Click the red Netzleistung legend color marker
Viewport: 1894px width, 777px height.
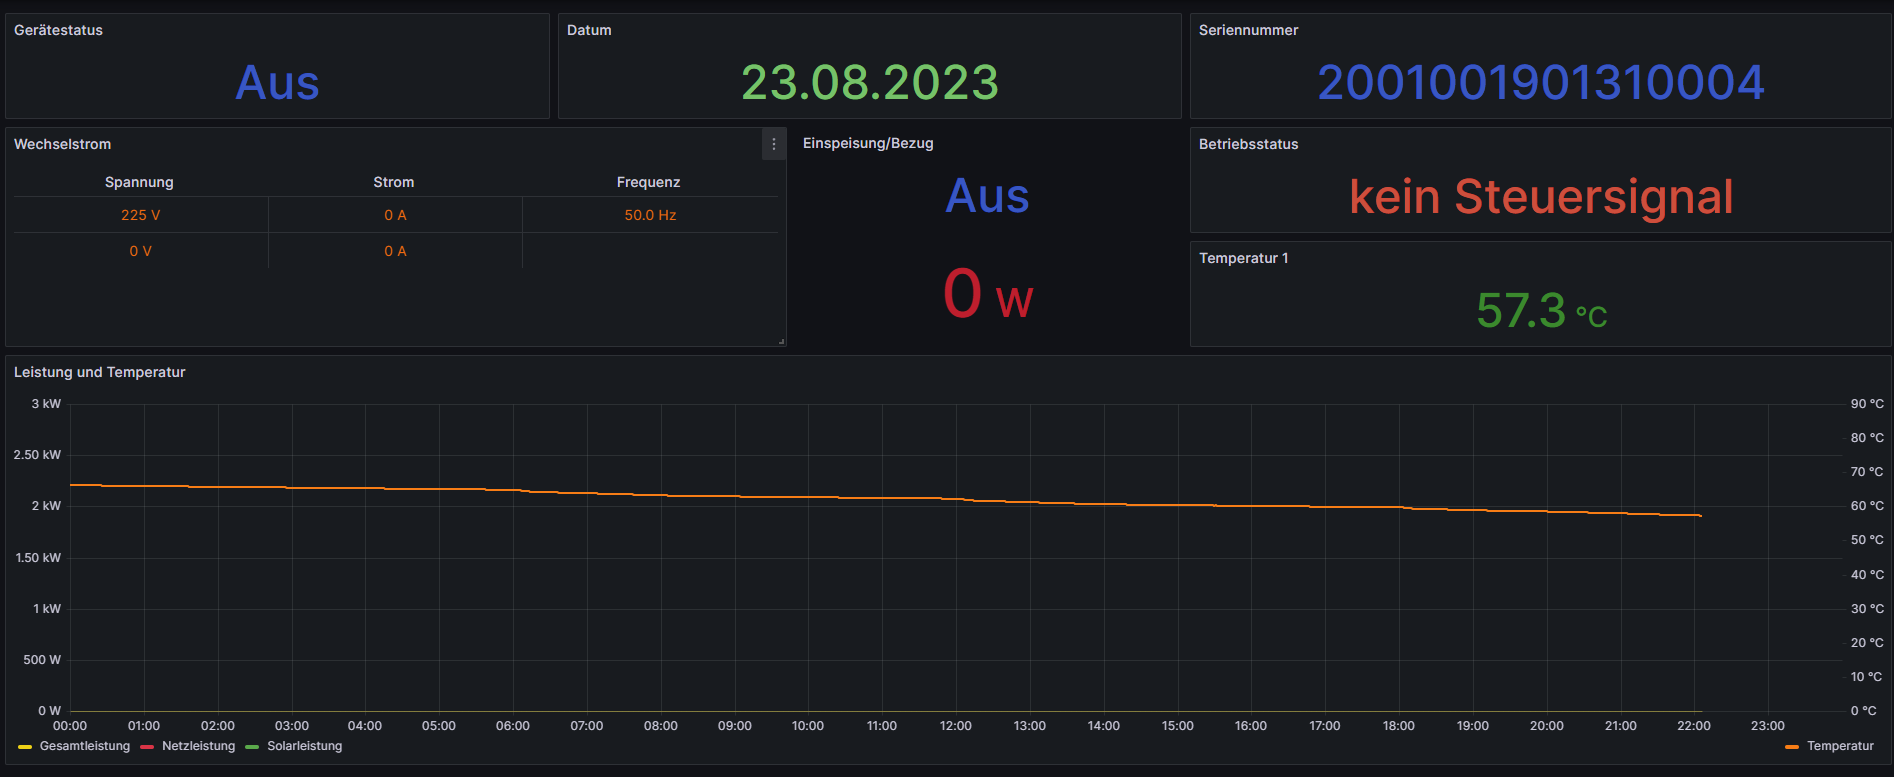click(x=147, y=747)
